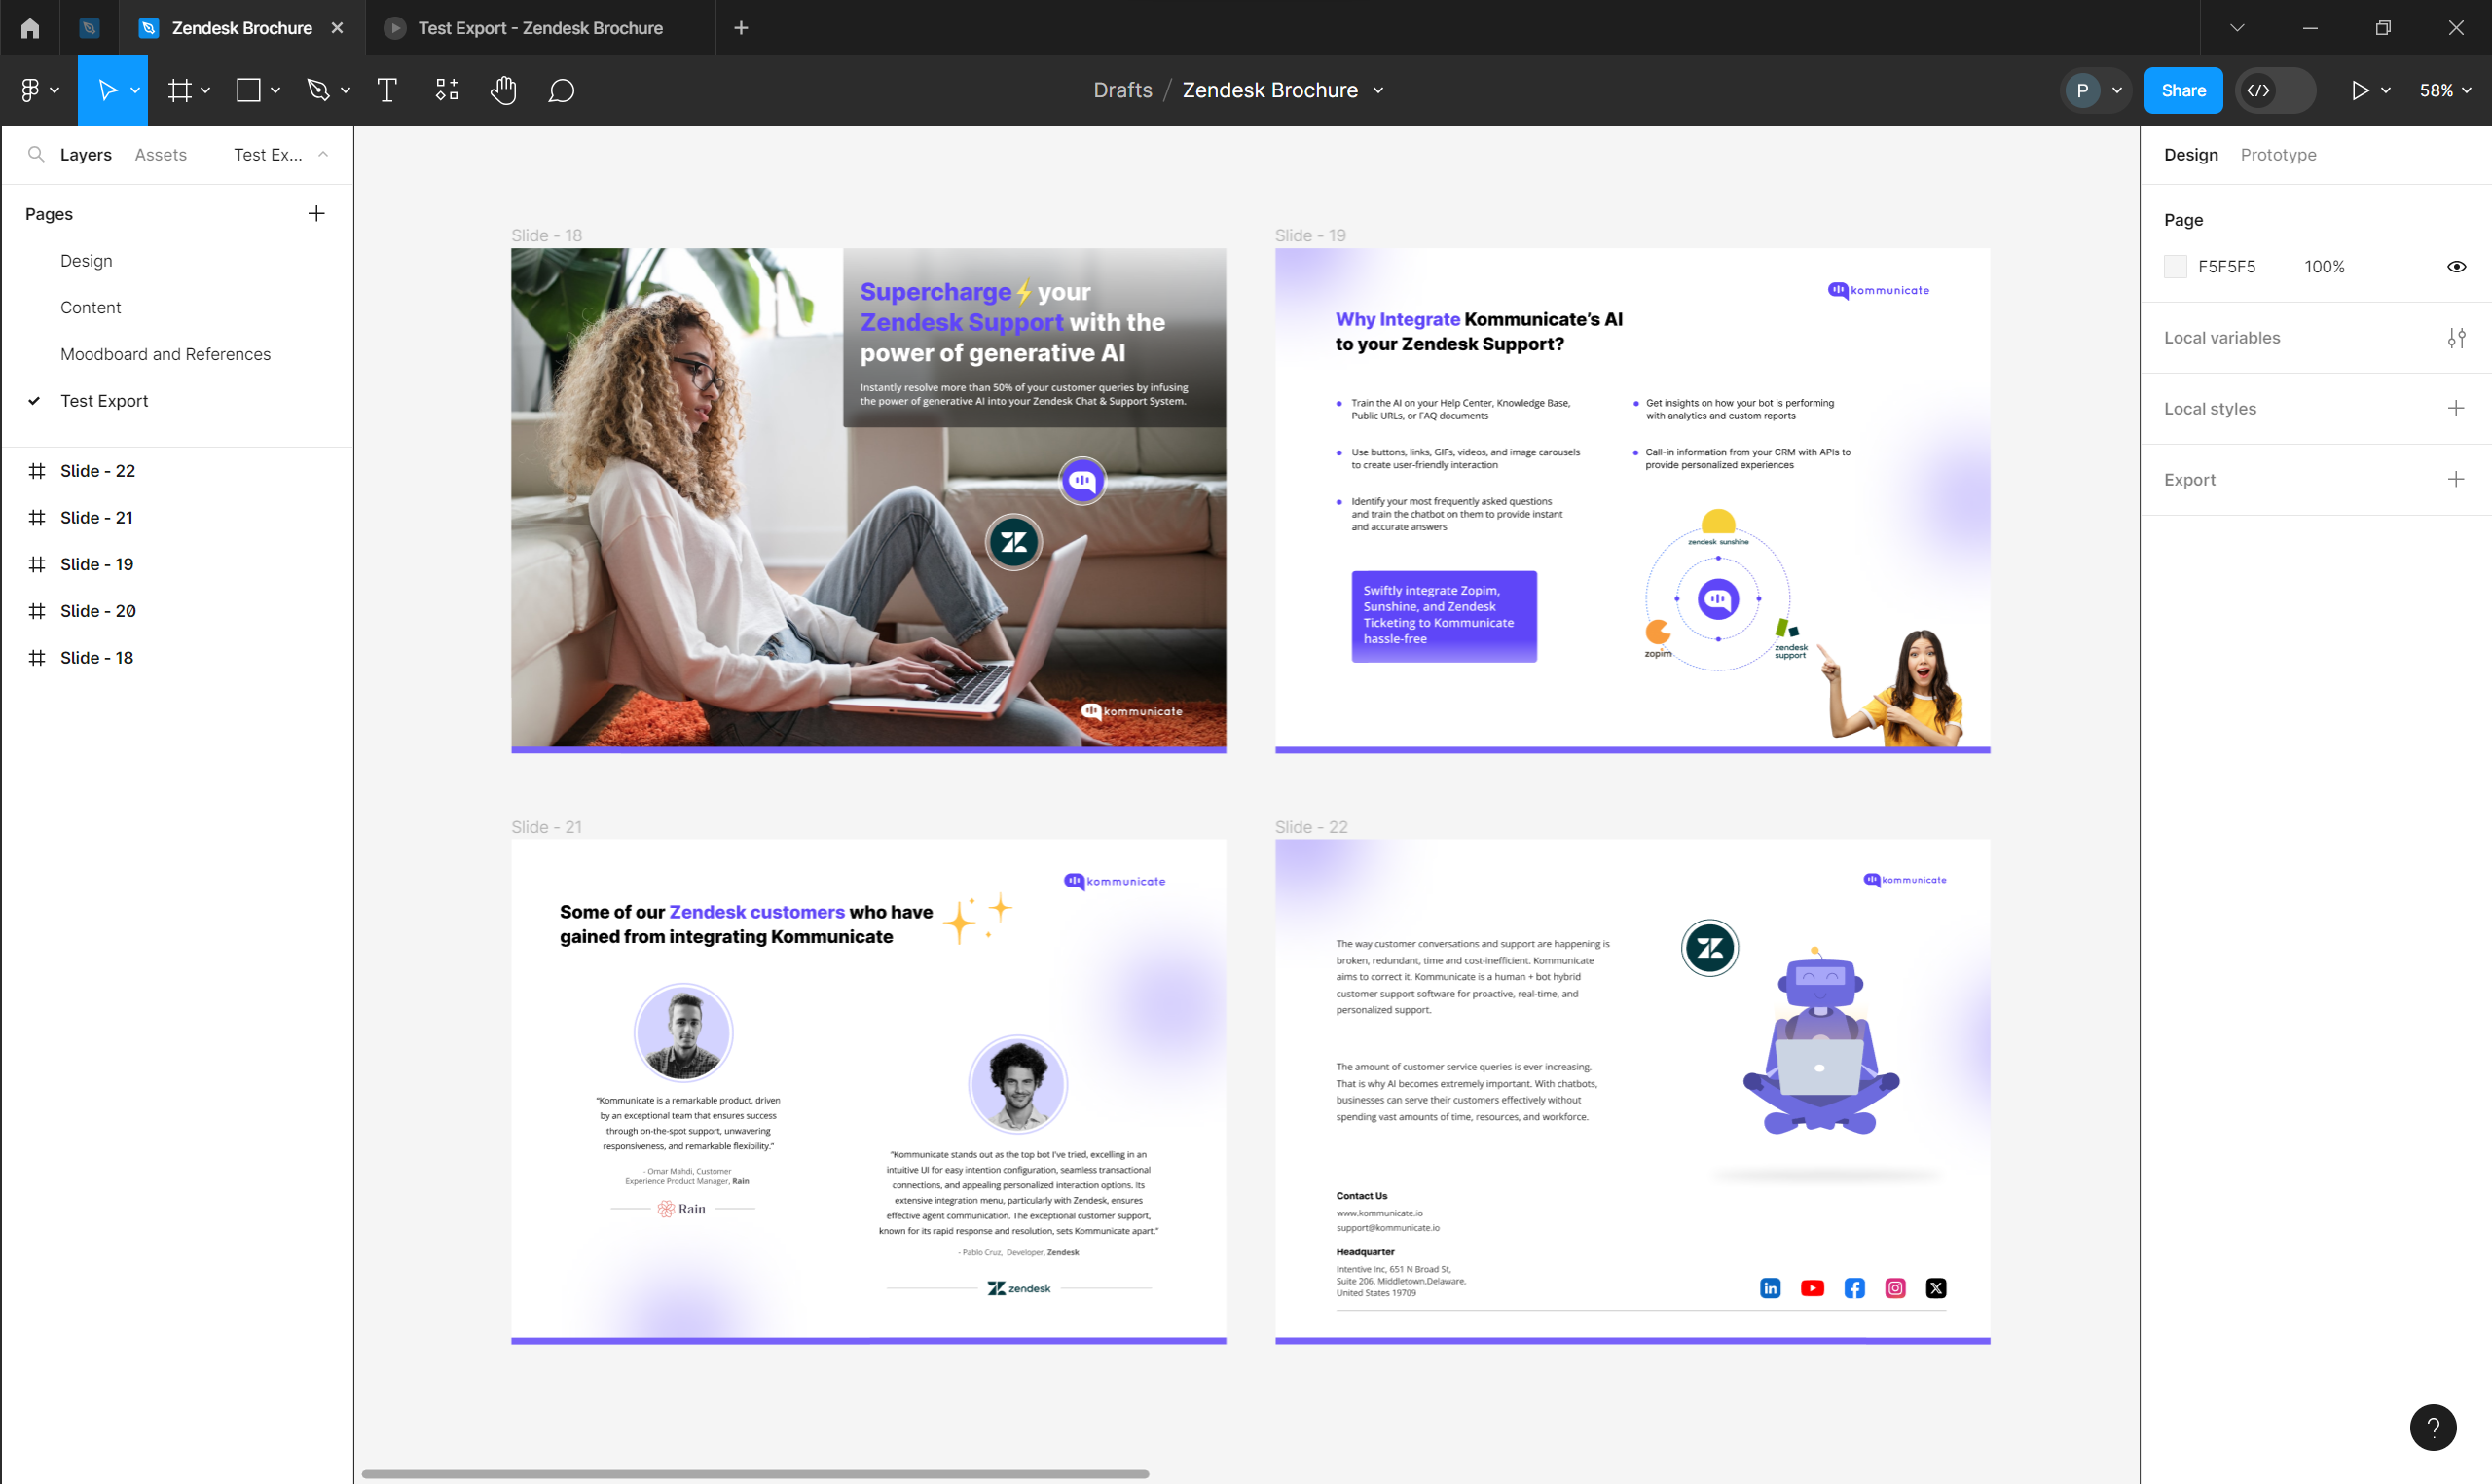Click the Share button
2492x1484 pixels.
[2183, 90]
